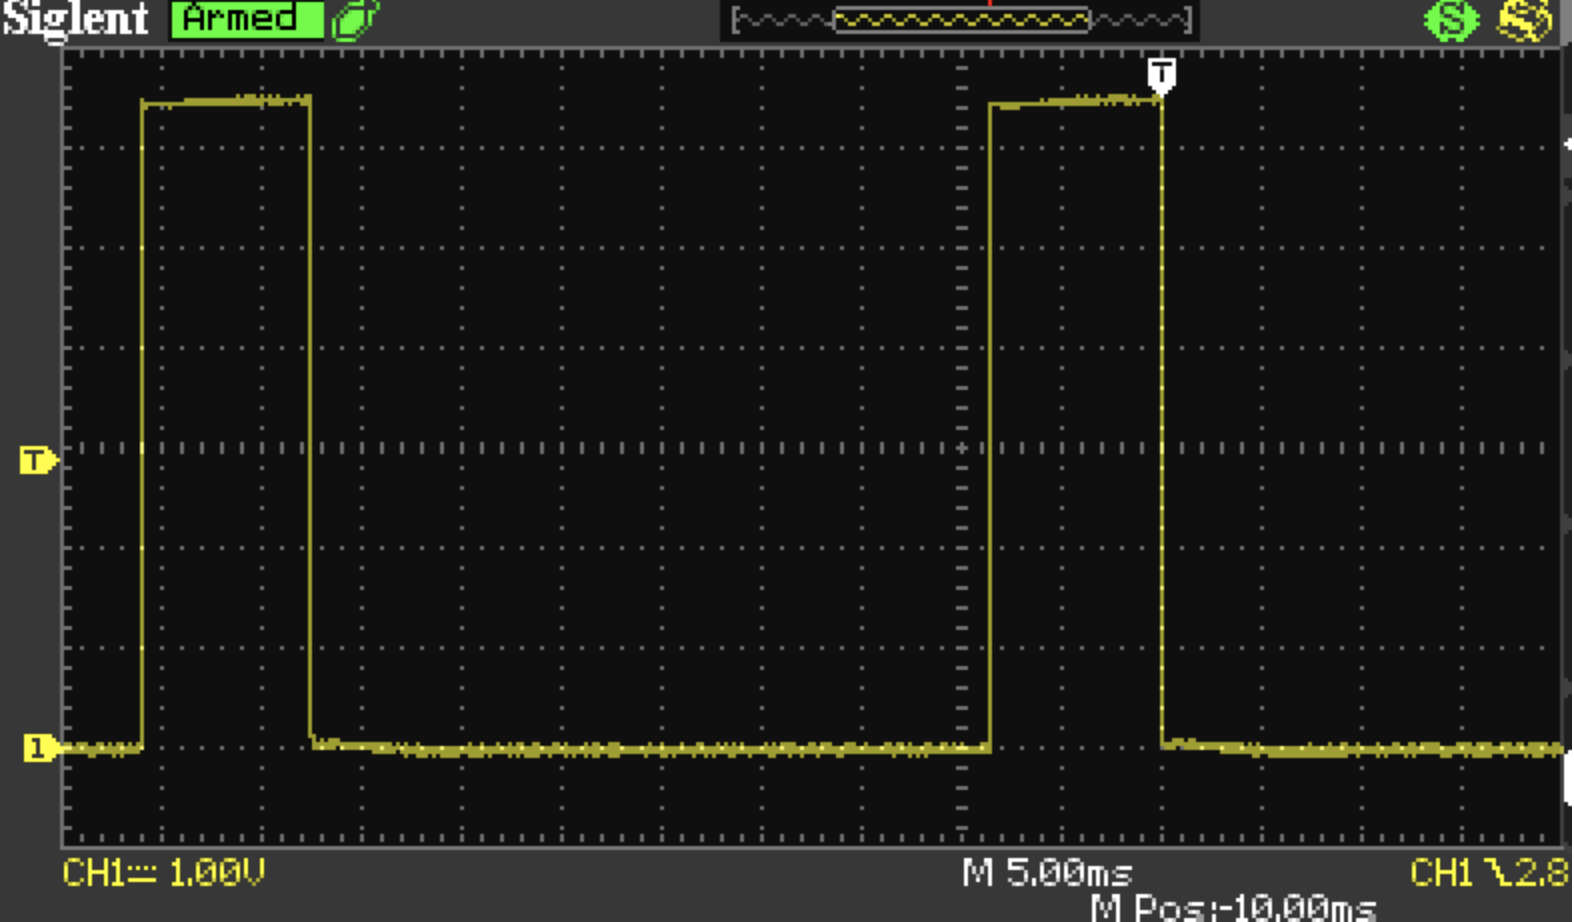Click the green circular S icon
1574x922 pixels.
[x=1451, y=20]
